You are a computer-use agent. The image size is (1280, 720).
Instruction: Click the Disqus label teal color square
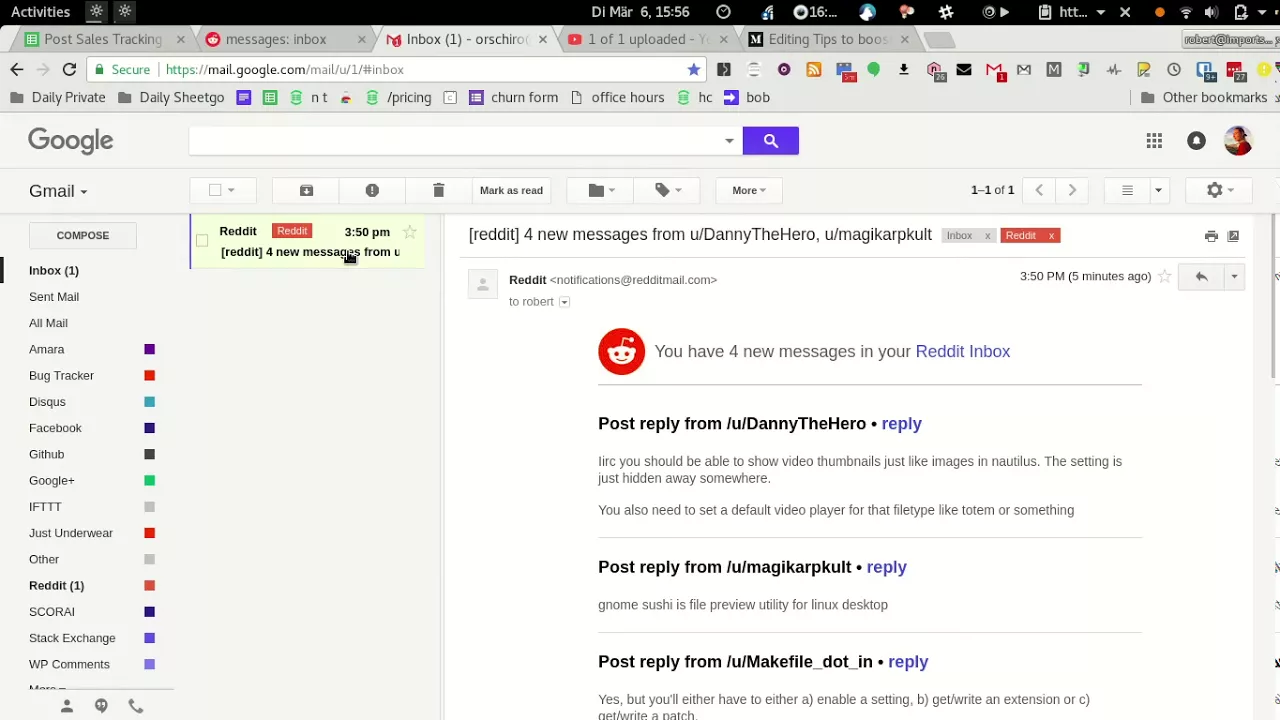point(149,402)
